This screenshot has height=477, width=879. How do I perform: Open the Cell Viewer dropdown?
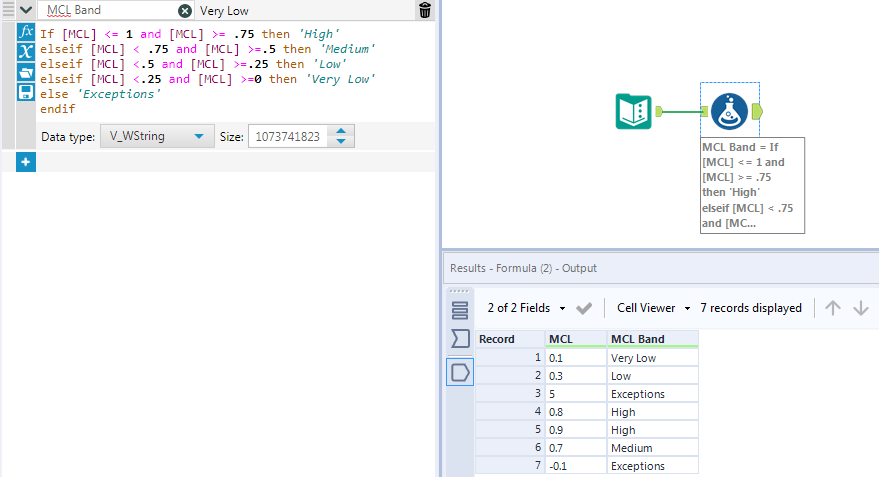pos(654,308)
